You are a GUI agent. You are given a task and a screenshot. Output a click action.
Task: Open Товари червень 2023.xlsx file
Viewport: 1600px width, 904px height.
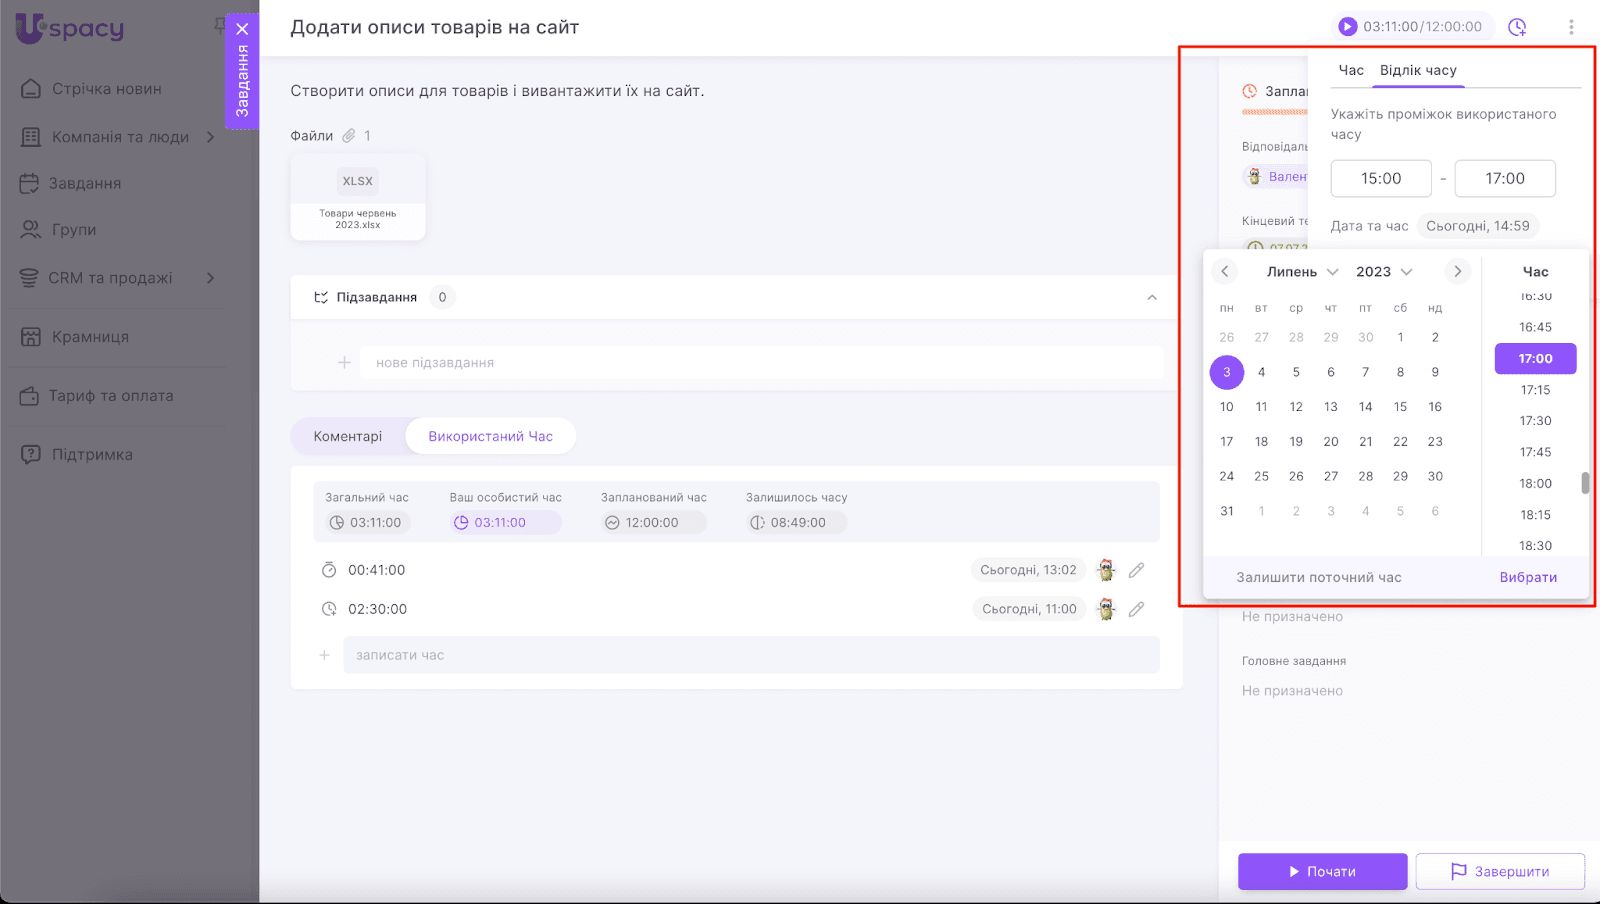(358, 197)
